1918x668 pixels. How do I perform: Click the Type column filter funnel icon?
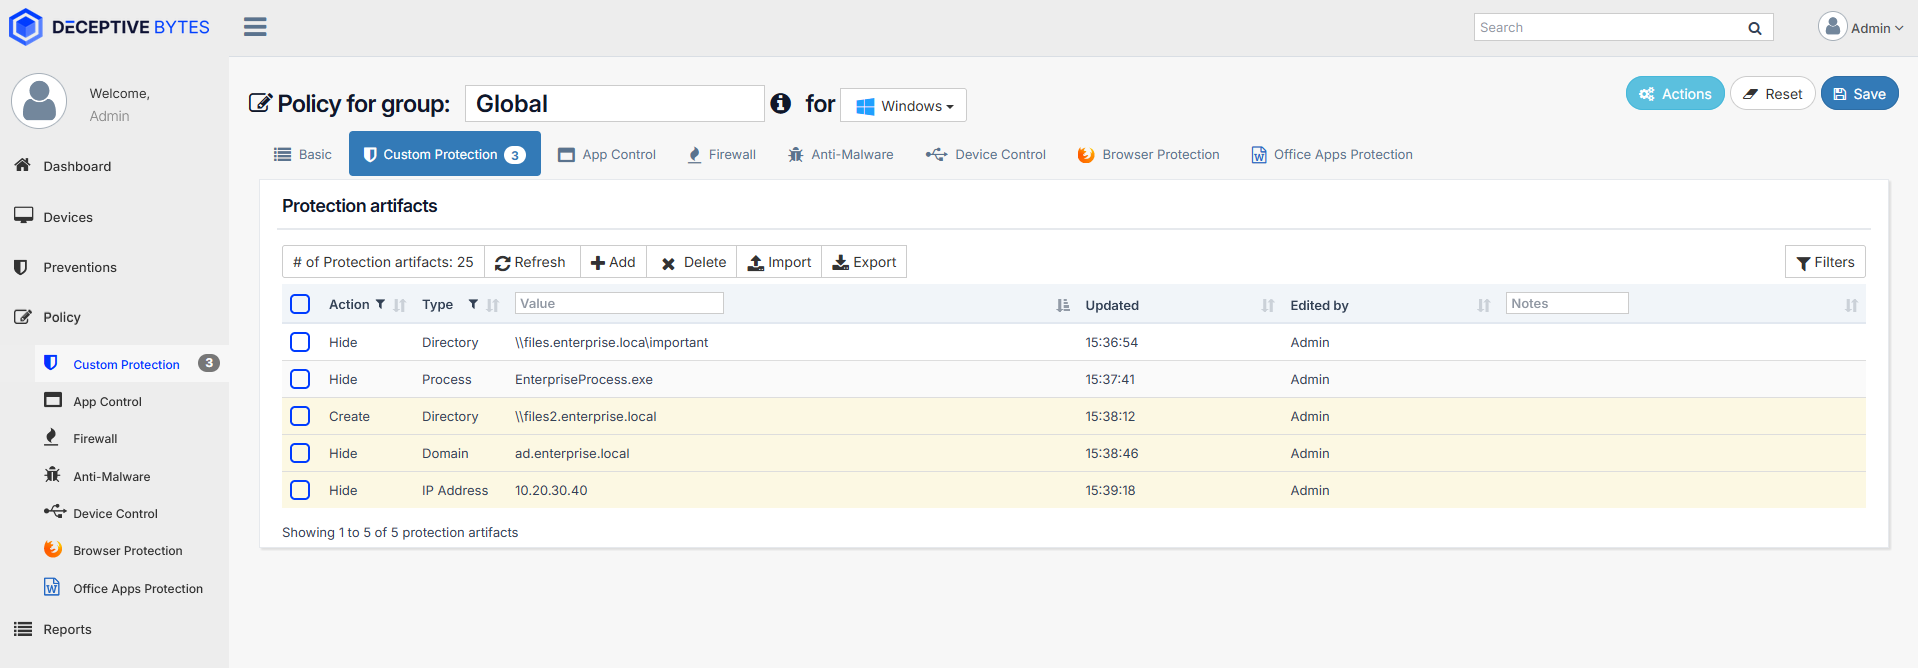[473, 304]
